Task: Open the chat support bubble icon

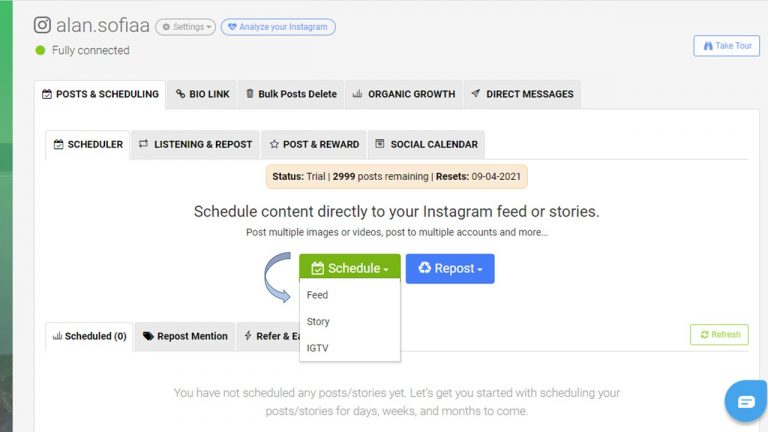Action: click(746, 402)
